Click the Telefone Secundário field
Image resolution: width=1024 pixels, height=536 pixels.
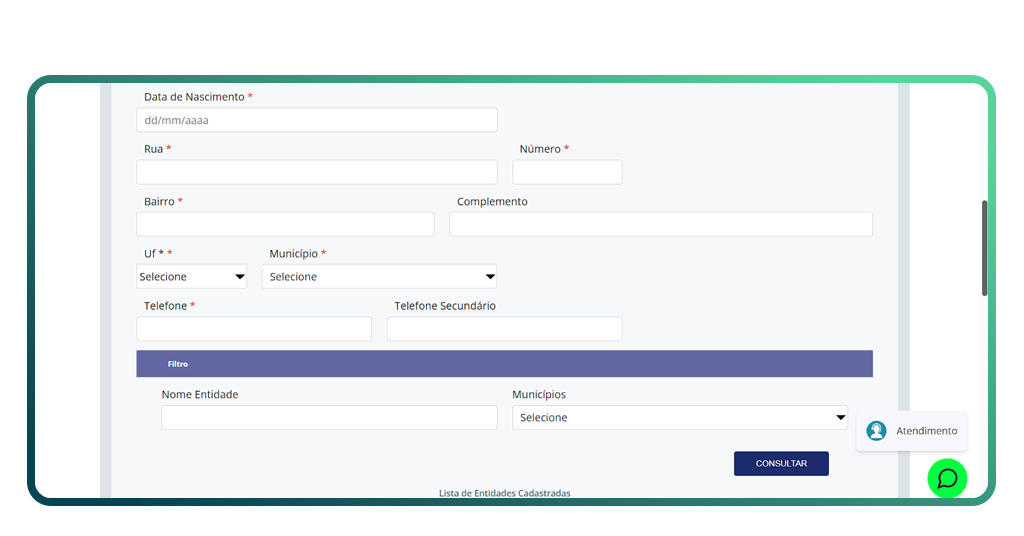[x=504, y=329]
